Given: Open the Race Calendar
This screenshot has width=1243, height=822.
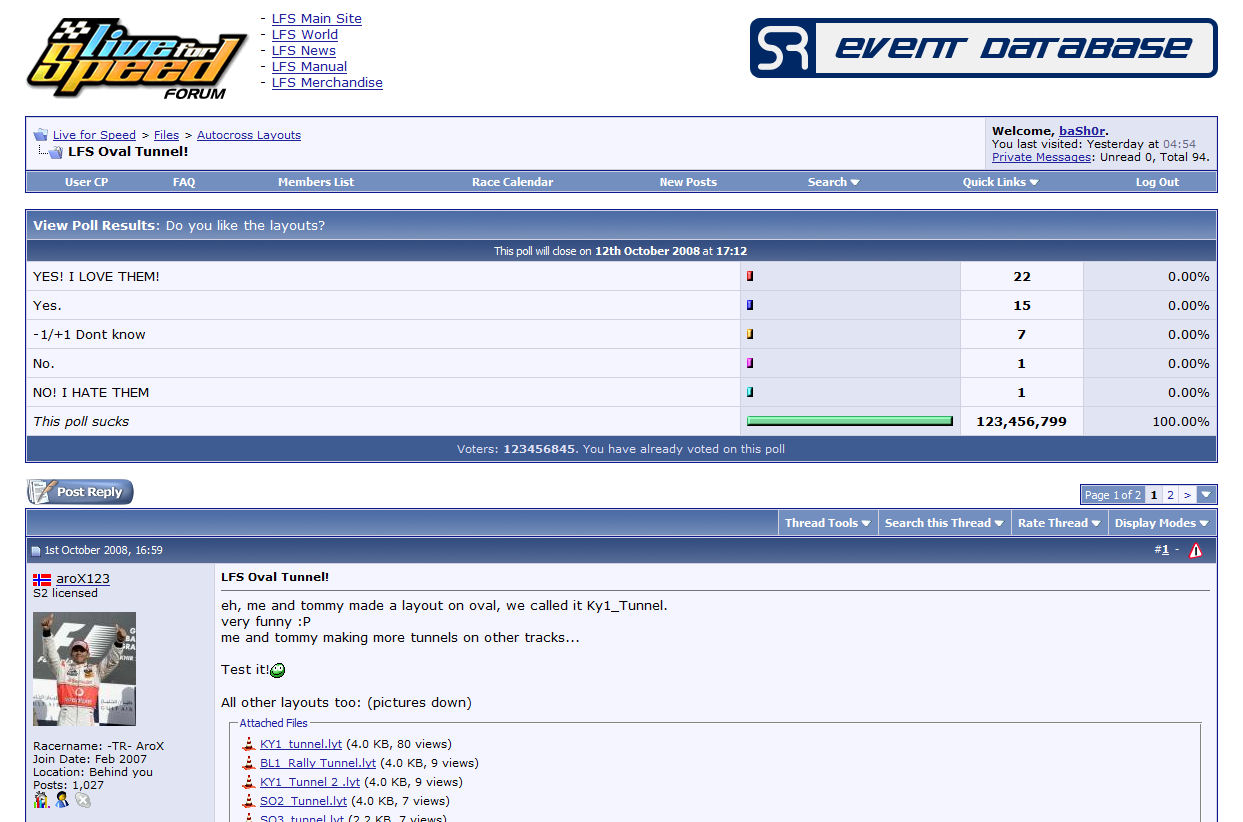Looking at the screenshot, I should tap(513, 182).
